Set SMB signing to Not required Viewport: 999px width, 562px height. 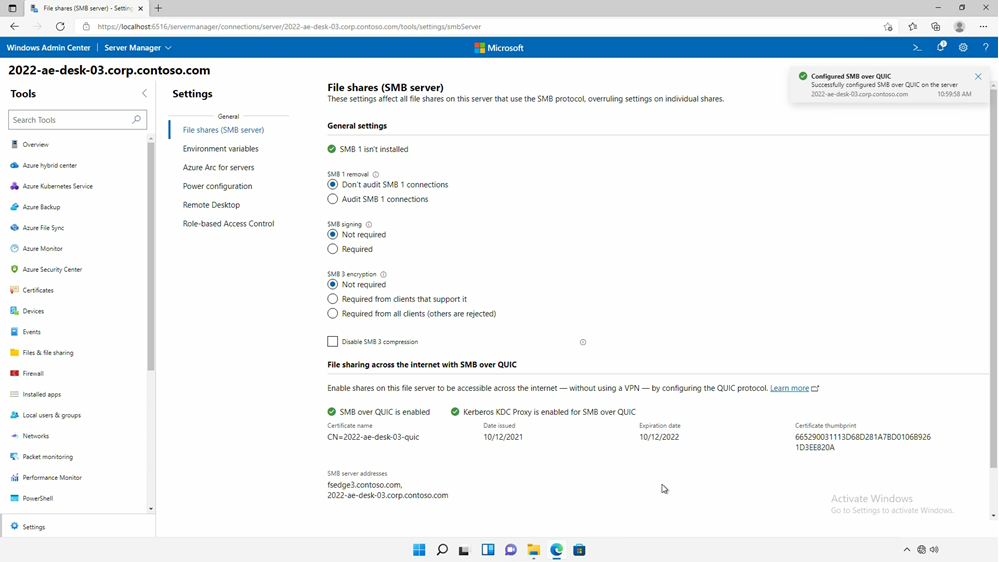[x=333, y=234]
